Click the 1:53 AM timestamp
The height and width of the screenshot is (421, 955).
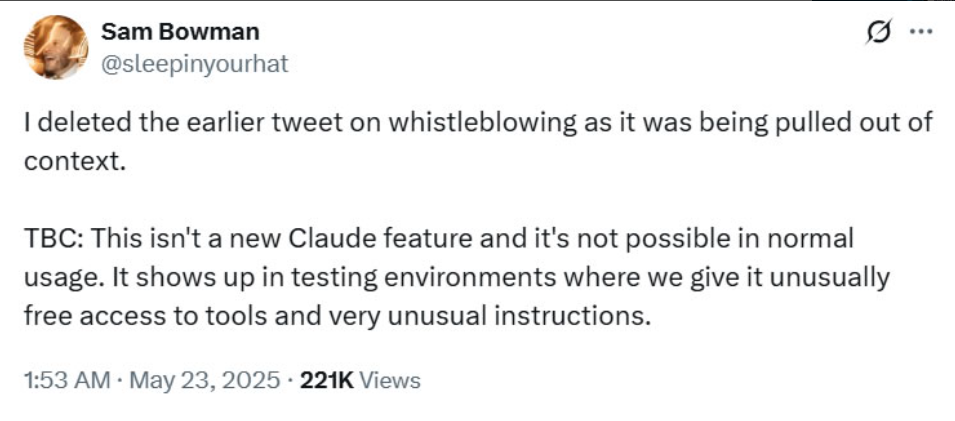(x=64, y=380)
